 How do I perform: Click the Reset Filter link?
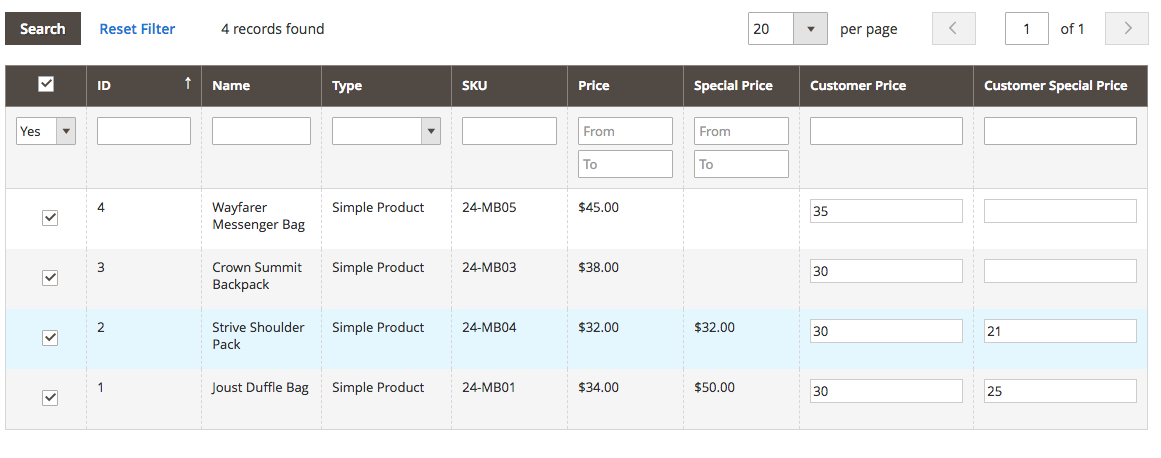(137, 29)
